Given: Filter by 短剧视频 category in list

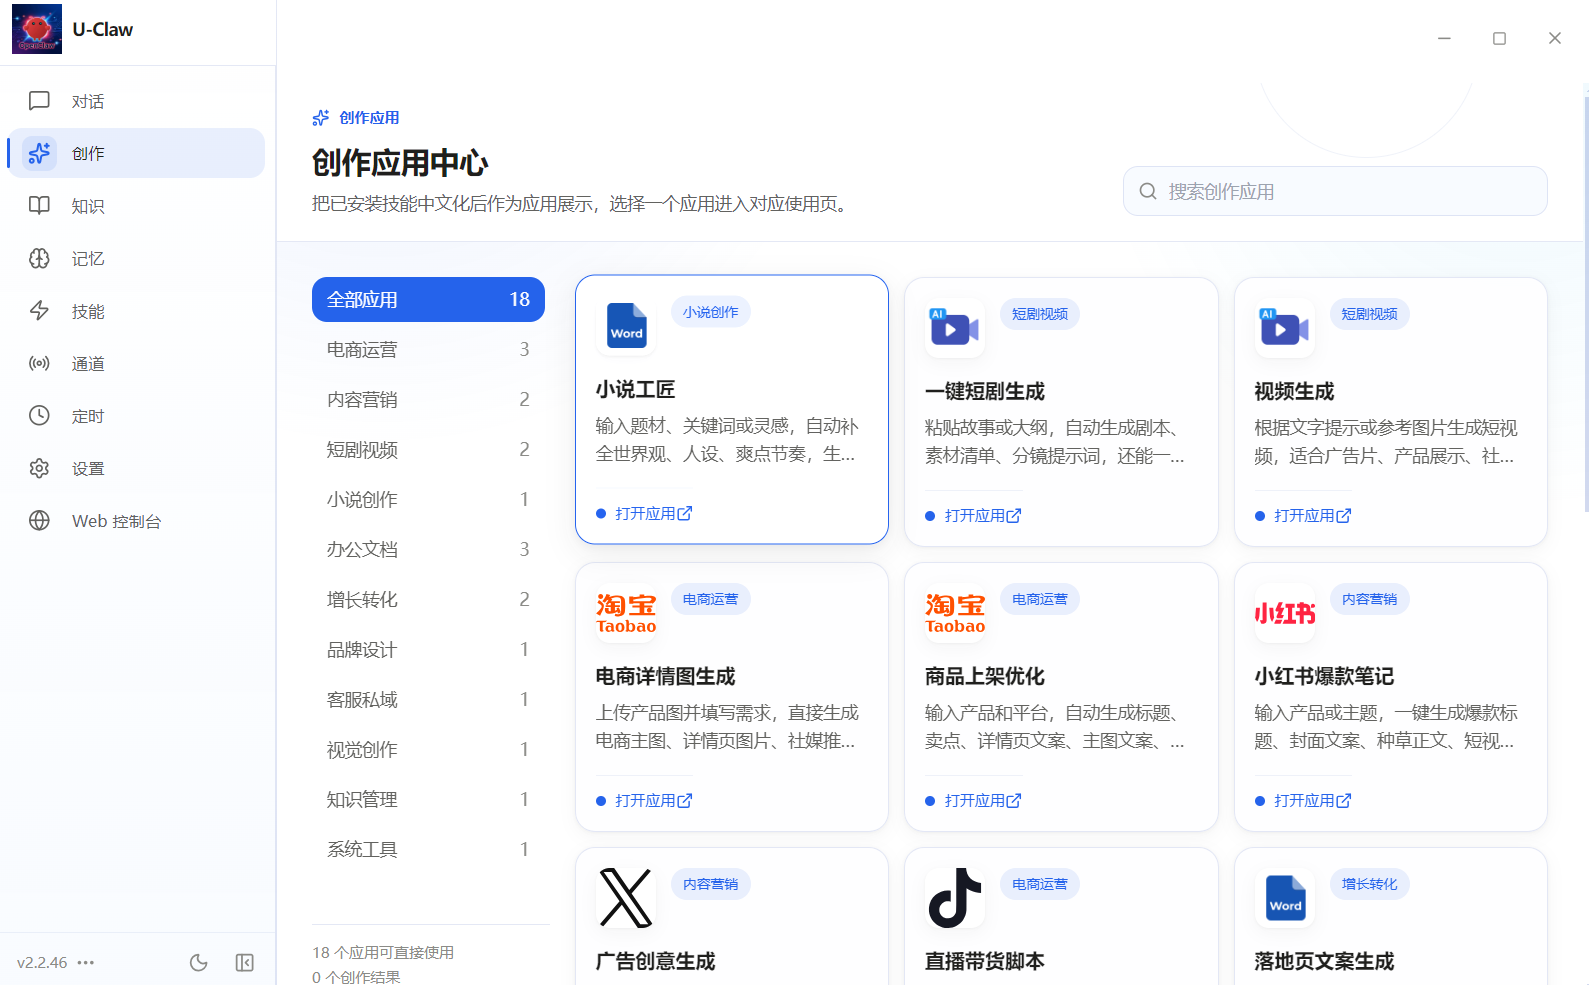Looking at the screenshot, I should (x=428, y=449).
